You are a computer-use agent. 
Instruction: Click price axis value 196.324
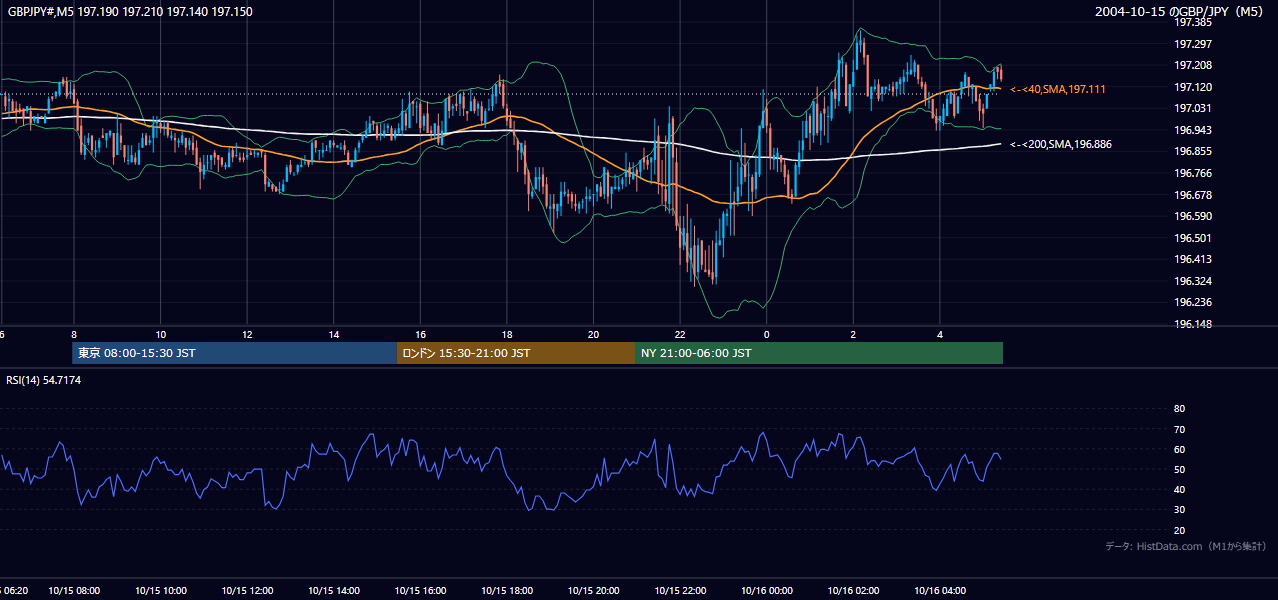tap(1193, 281)
